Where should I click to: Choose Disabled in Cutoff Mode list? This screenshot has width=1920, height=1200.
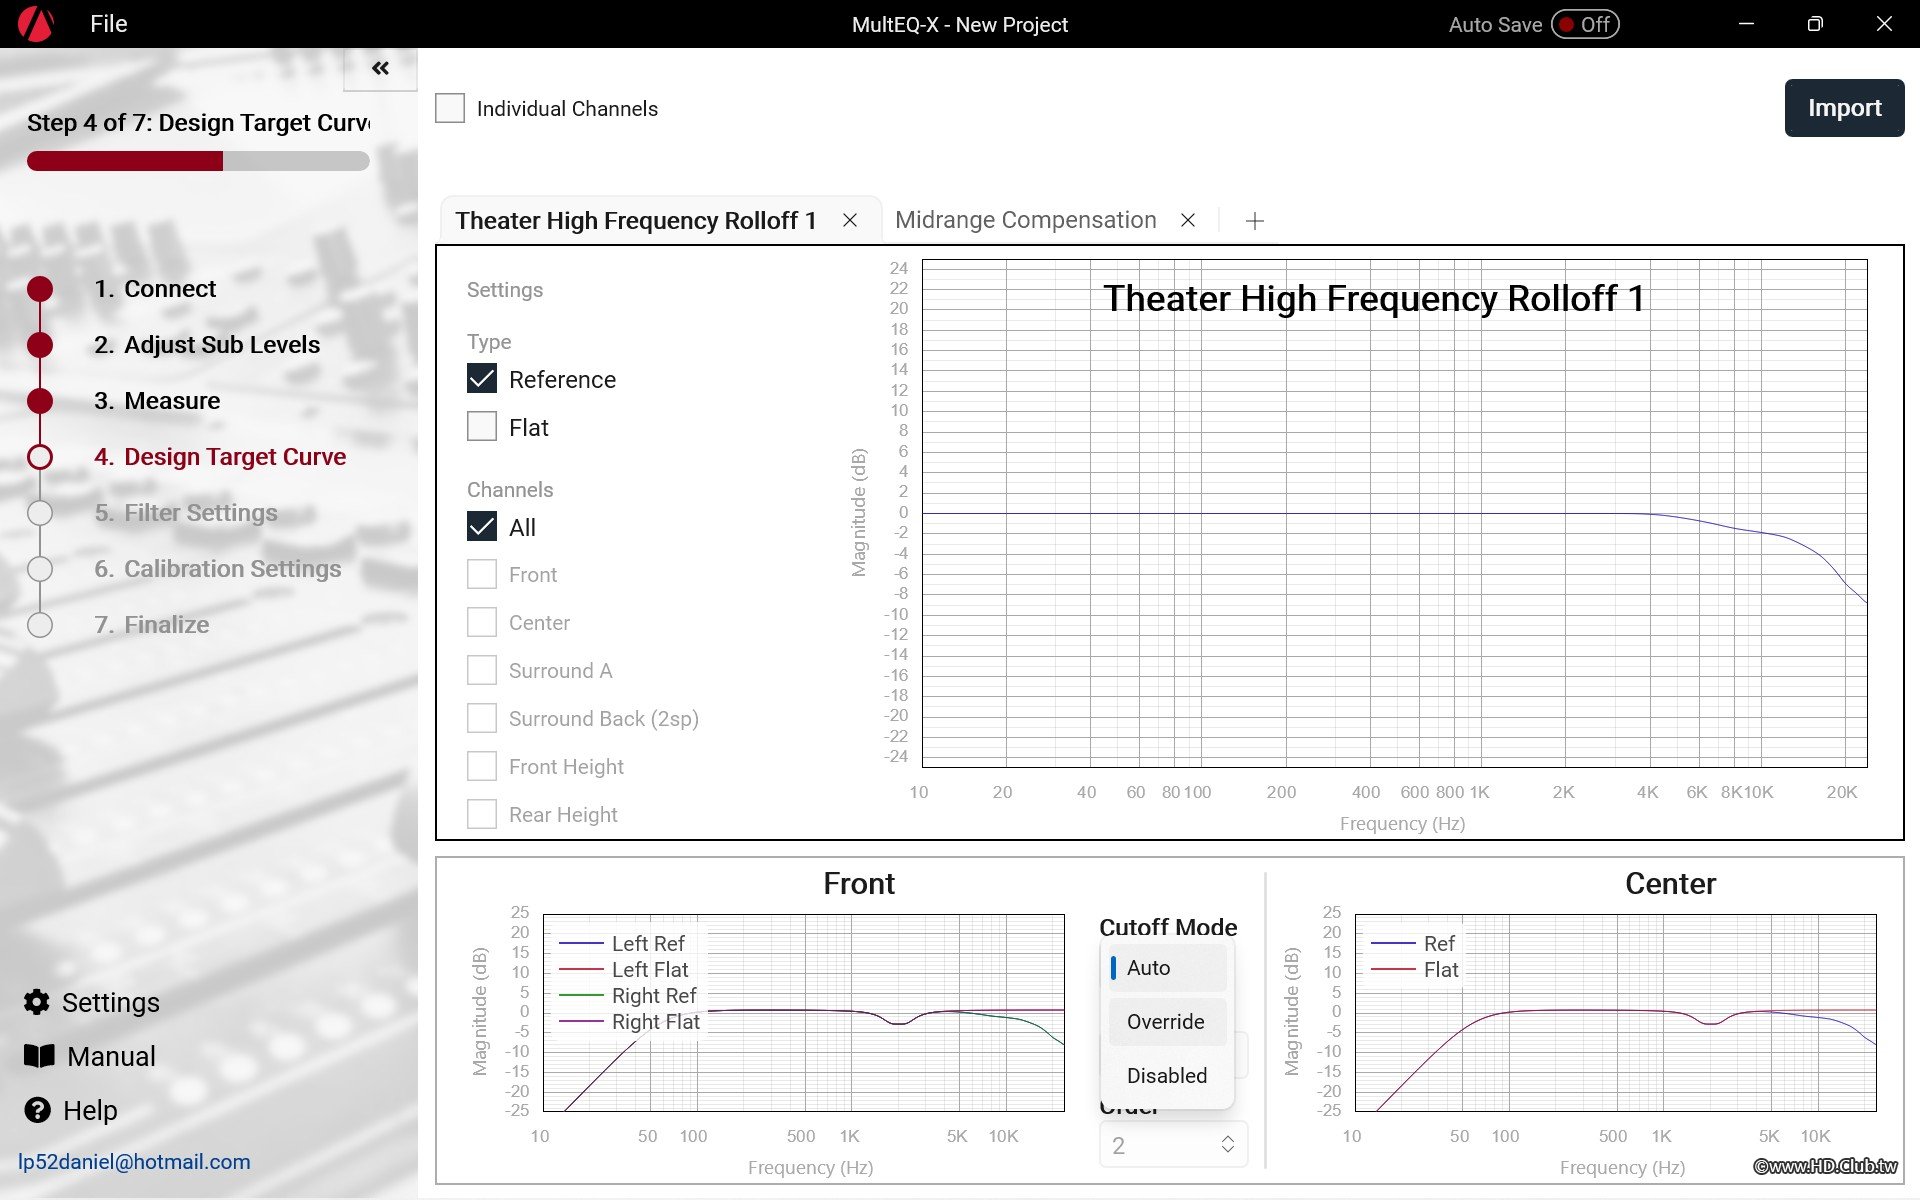[x=1166, y=1076]
